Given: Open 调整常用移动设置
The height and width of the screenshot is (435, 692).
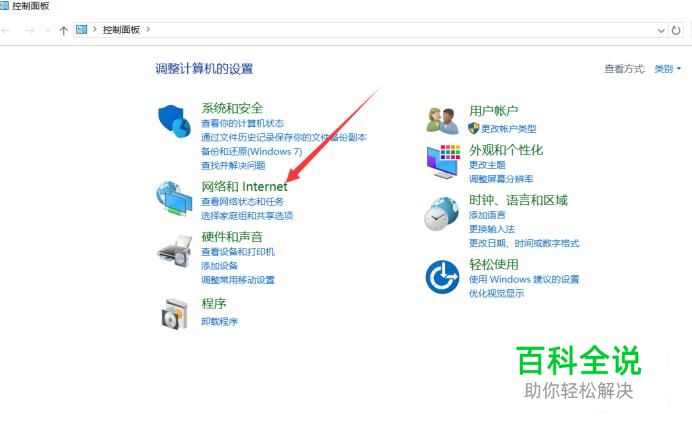Looking at the screenshot, I should pyautogui.click(x=238, y=280).
